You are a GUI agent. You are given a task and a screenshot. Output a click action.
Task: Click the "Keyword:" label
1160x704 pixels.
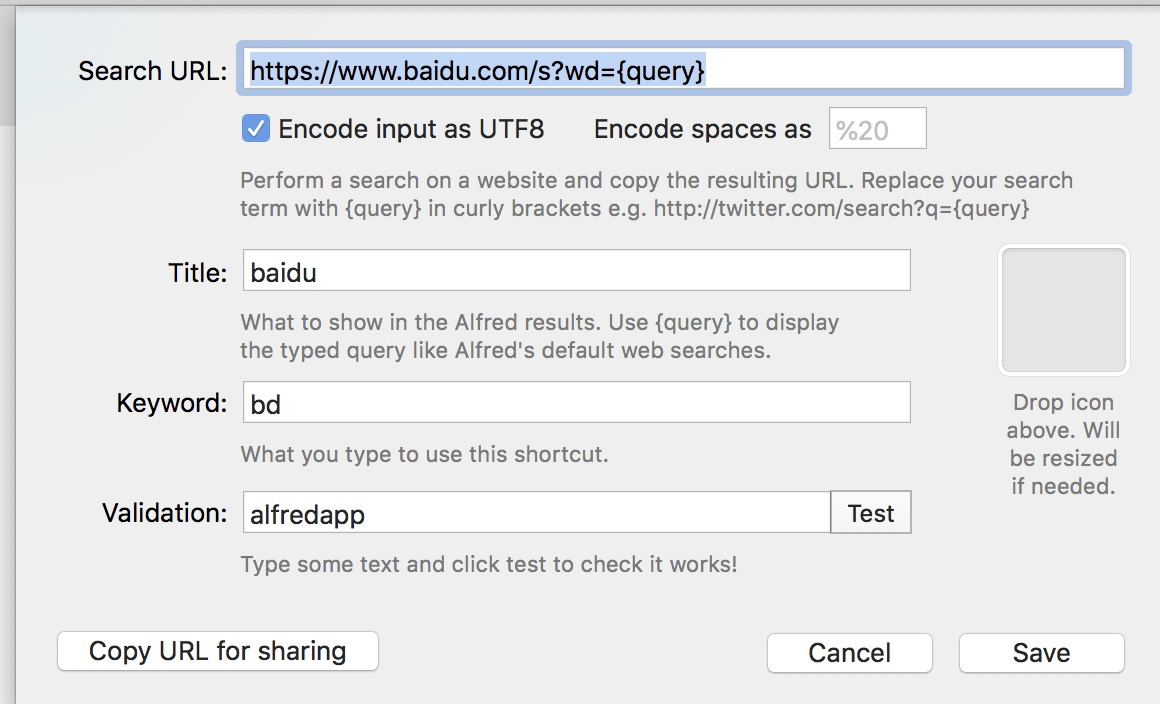point(172,403)
